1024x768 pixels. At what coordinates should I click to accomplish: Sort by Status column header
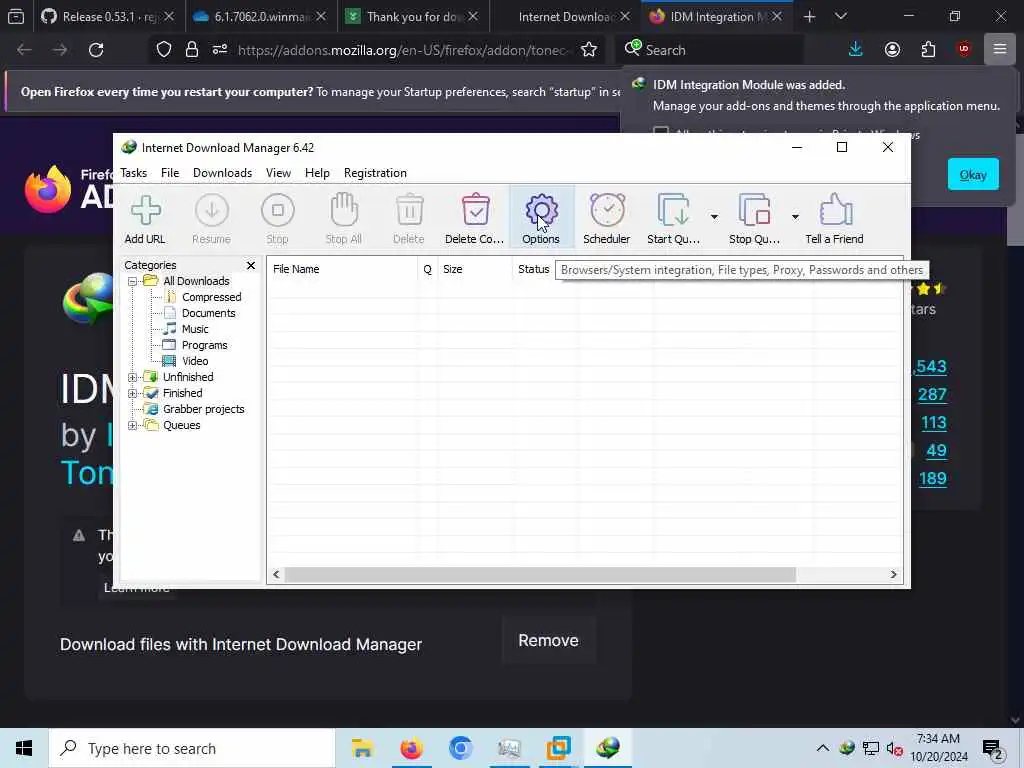[534, 269]
